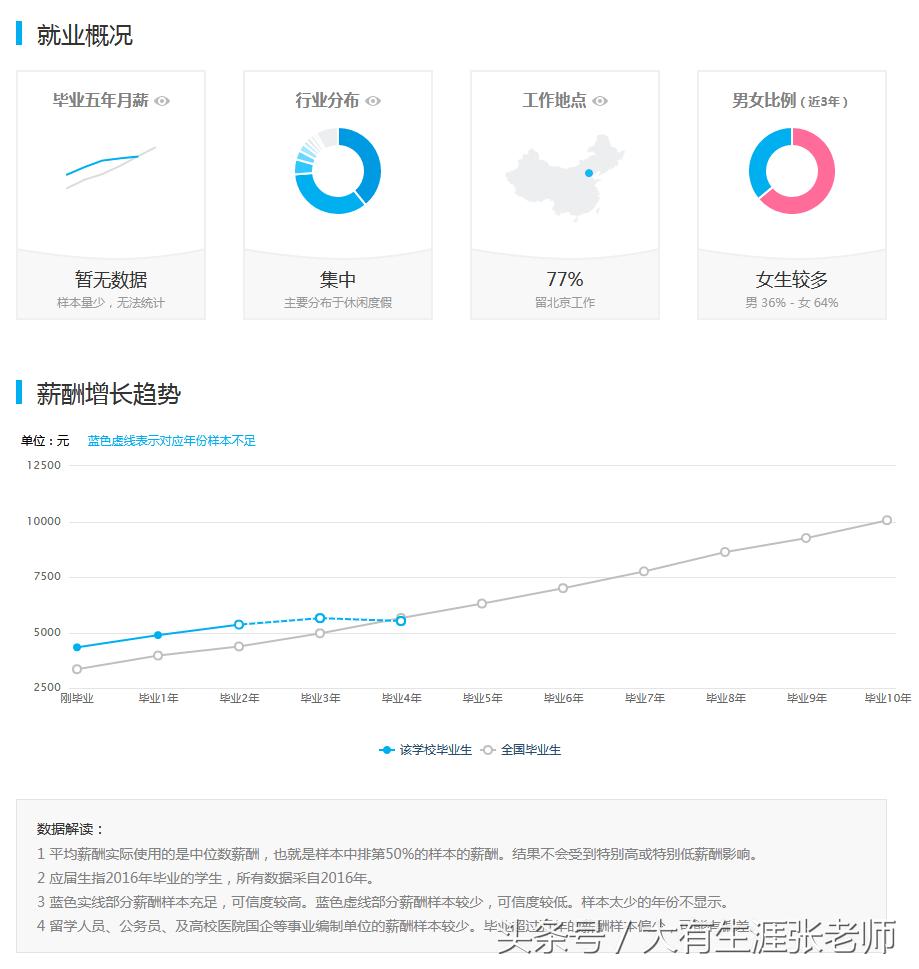
Task: Select the blue donut chart under 行业分布
Action: [x=338, y=170]
